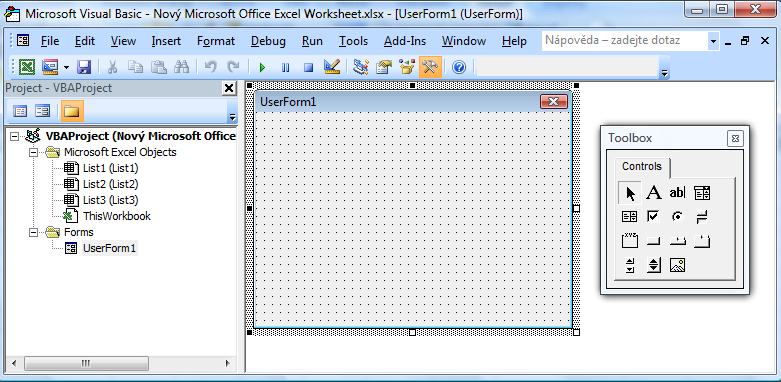
Task: Run Sub/UserForm with green play icon
Action: point(262,67)
